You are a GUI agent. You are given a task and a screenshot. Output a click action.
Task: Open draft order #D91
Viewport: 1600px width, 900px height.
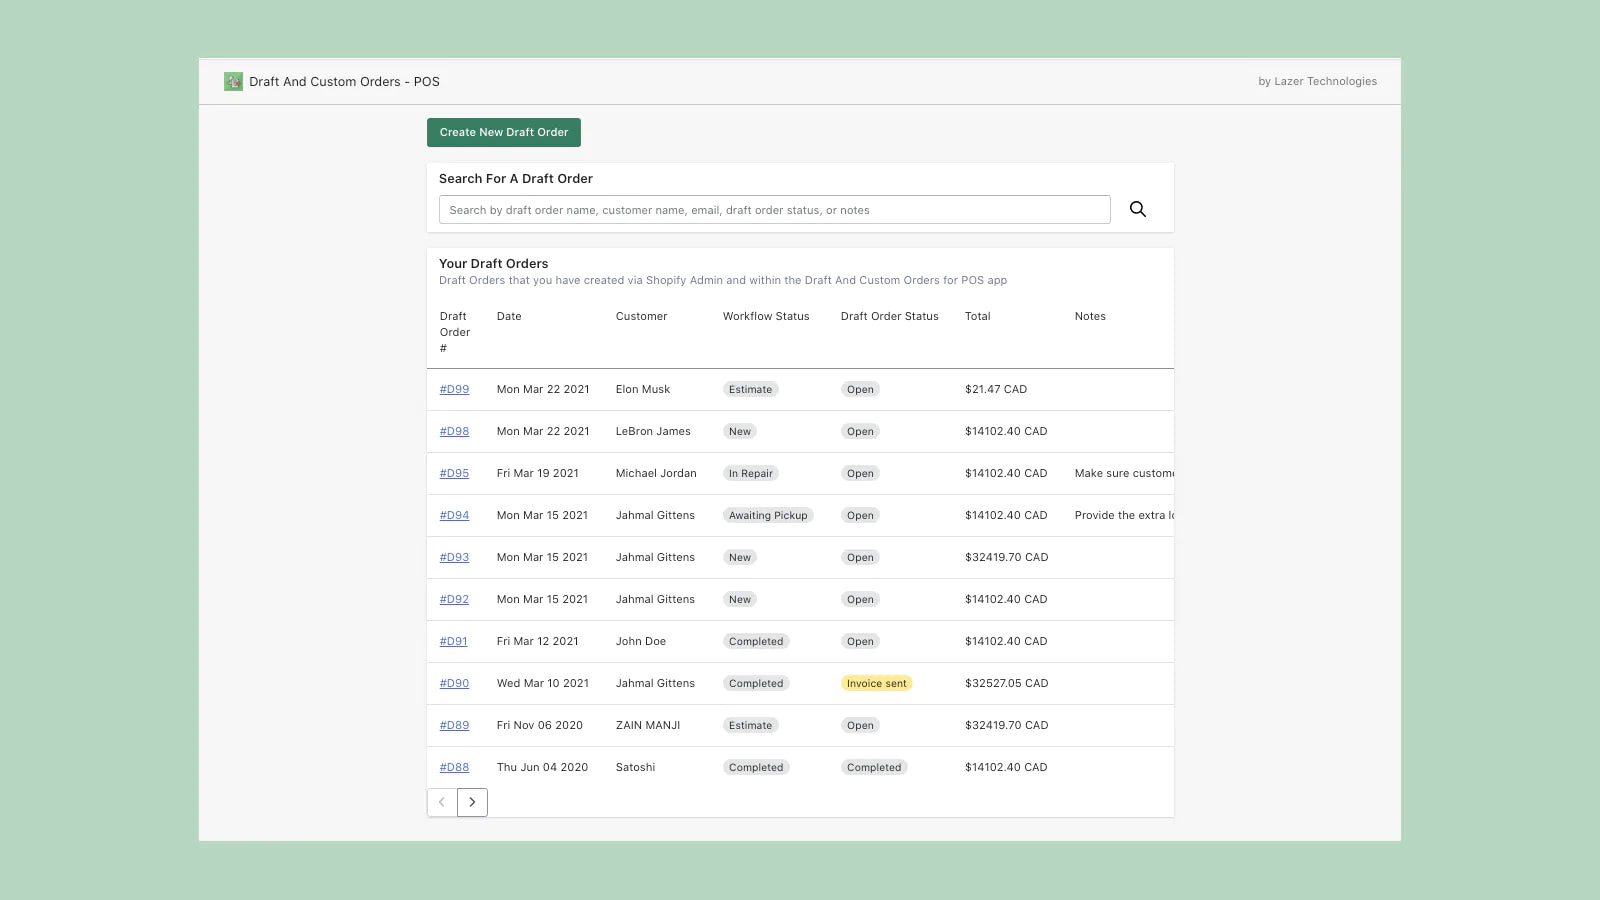[453, 642]
